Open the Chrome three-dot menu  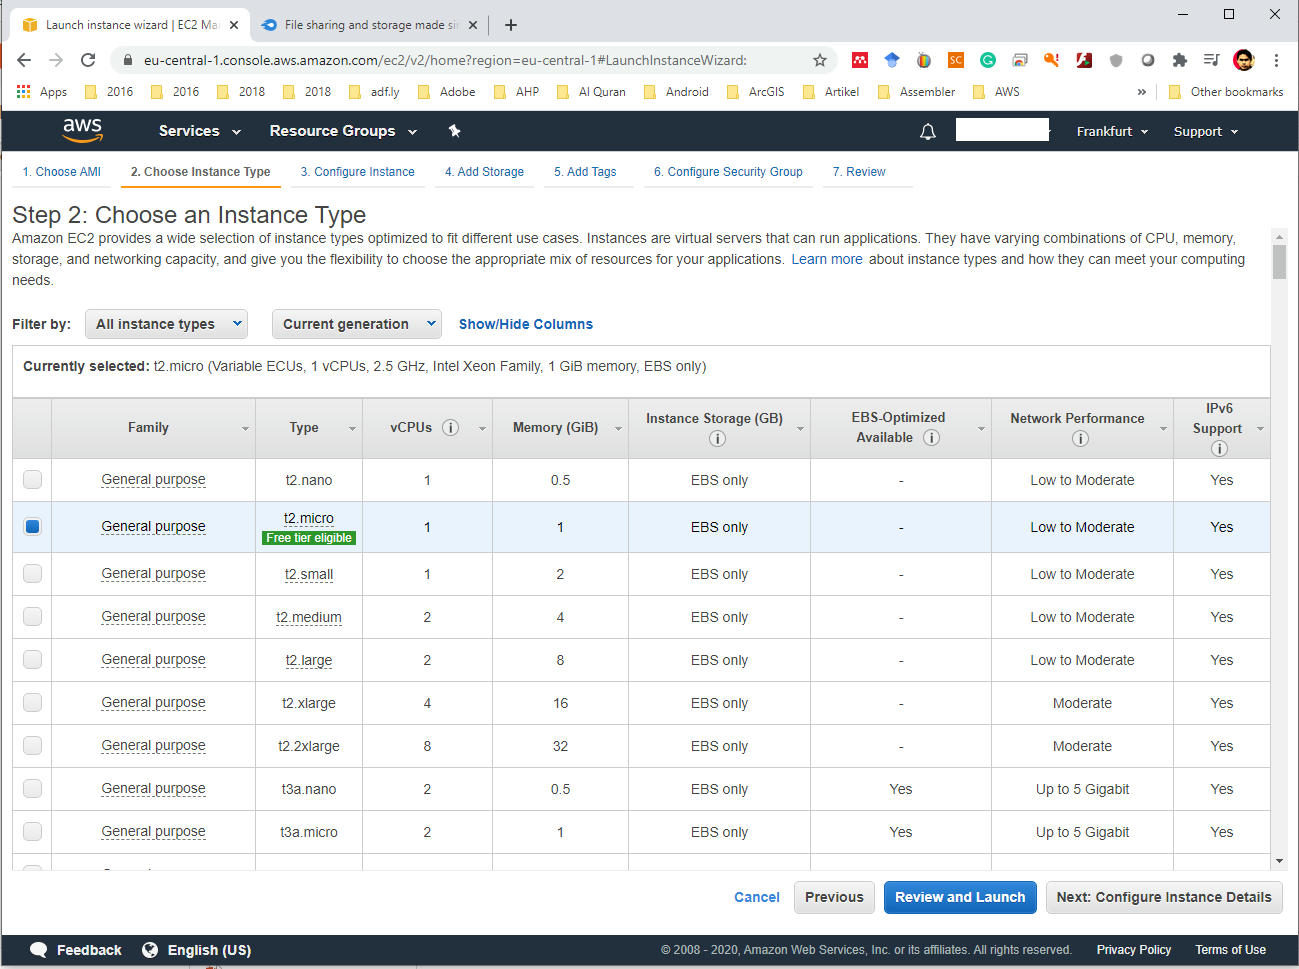click(x=1276, y=60)
